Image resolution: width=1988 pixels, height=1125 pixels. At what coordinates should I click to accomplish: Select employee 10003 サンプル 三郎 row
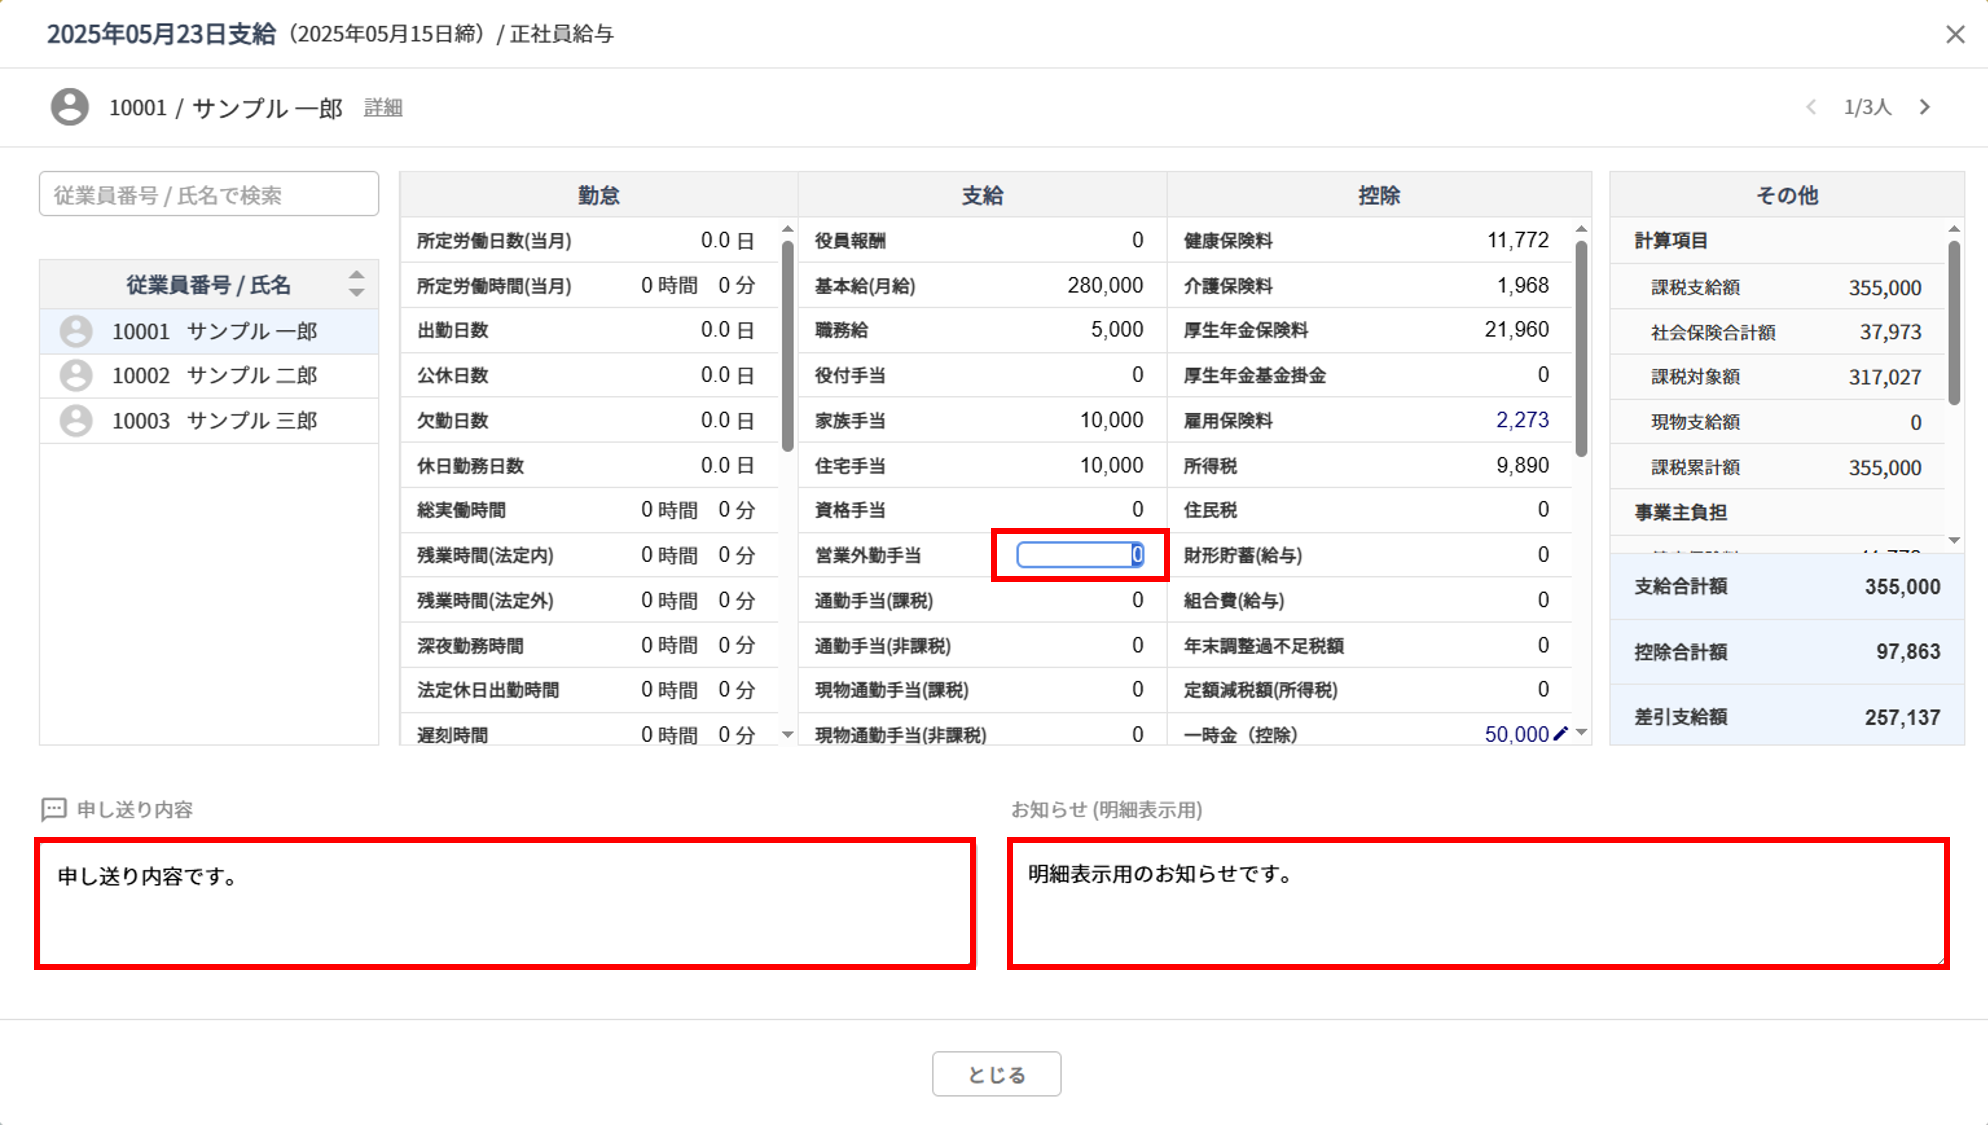pos(214,421)
